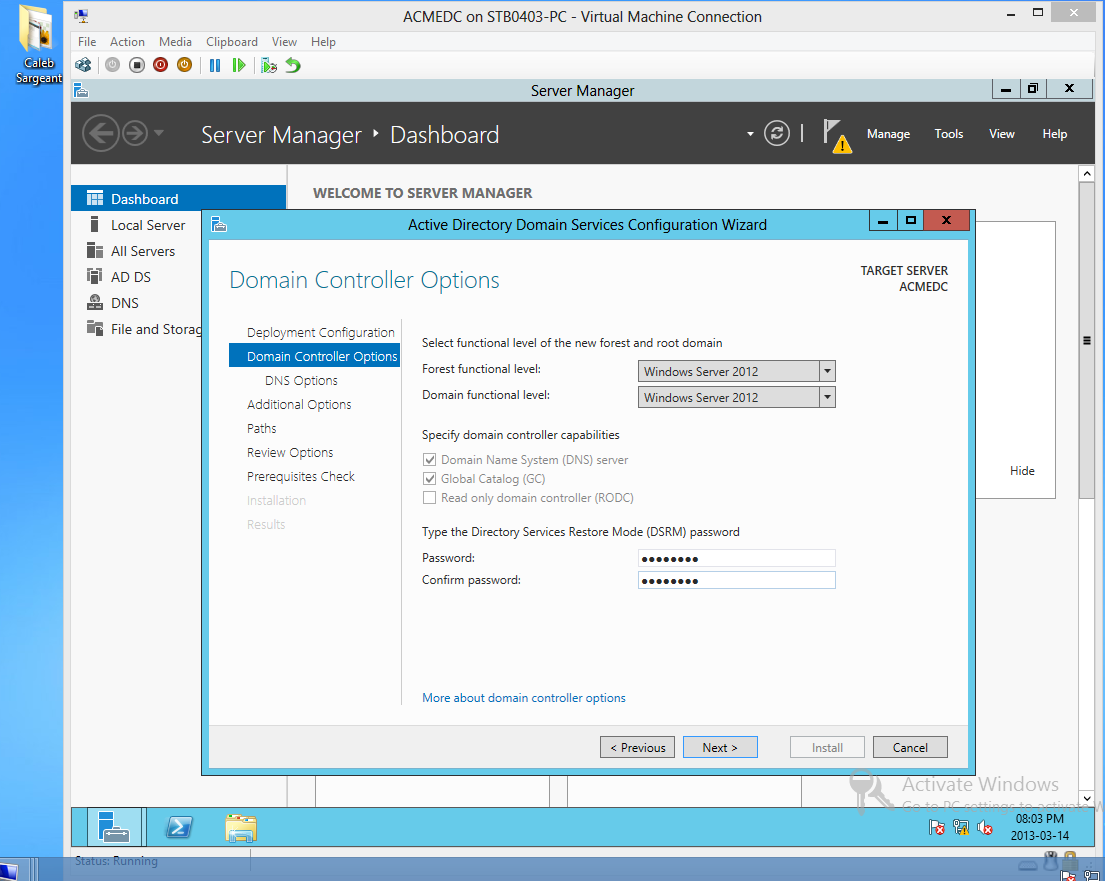The image size is (1105, 881).
Task: Click the green Reset play icon
Action: click(239, 66)
